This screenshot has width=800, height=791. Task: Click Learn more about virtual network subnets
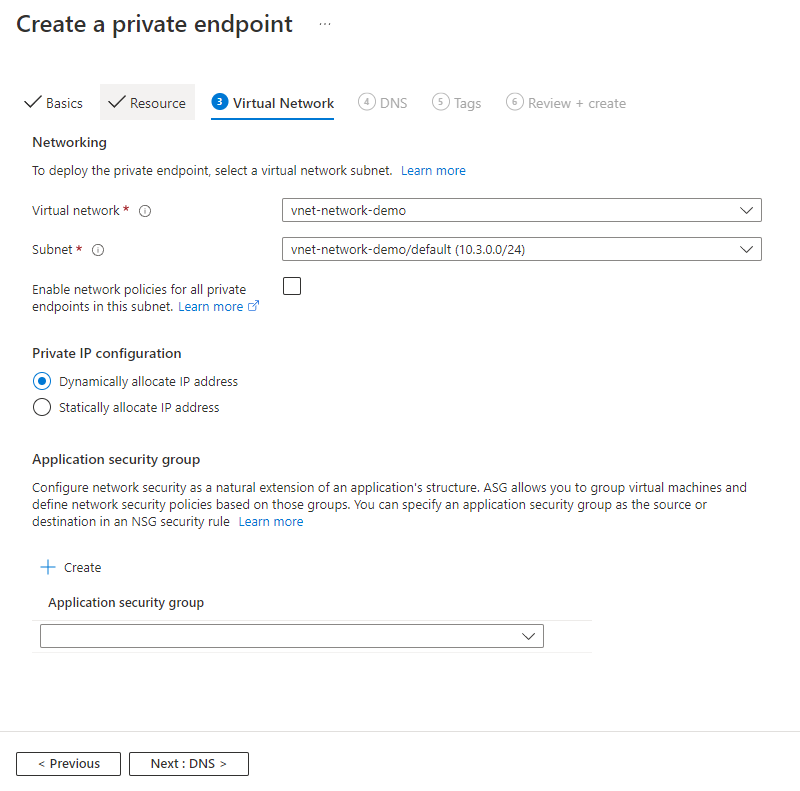tap(433, 170)
